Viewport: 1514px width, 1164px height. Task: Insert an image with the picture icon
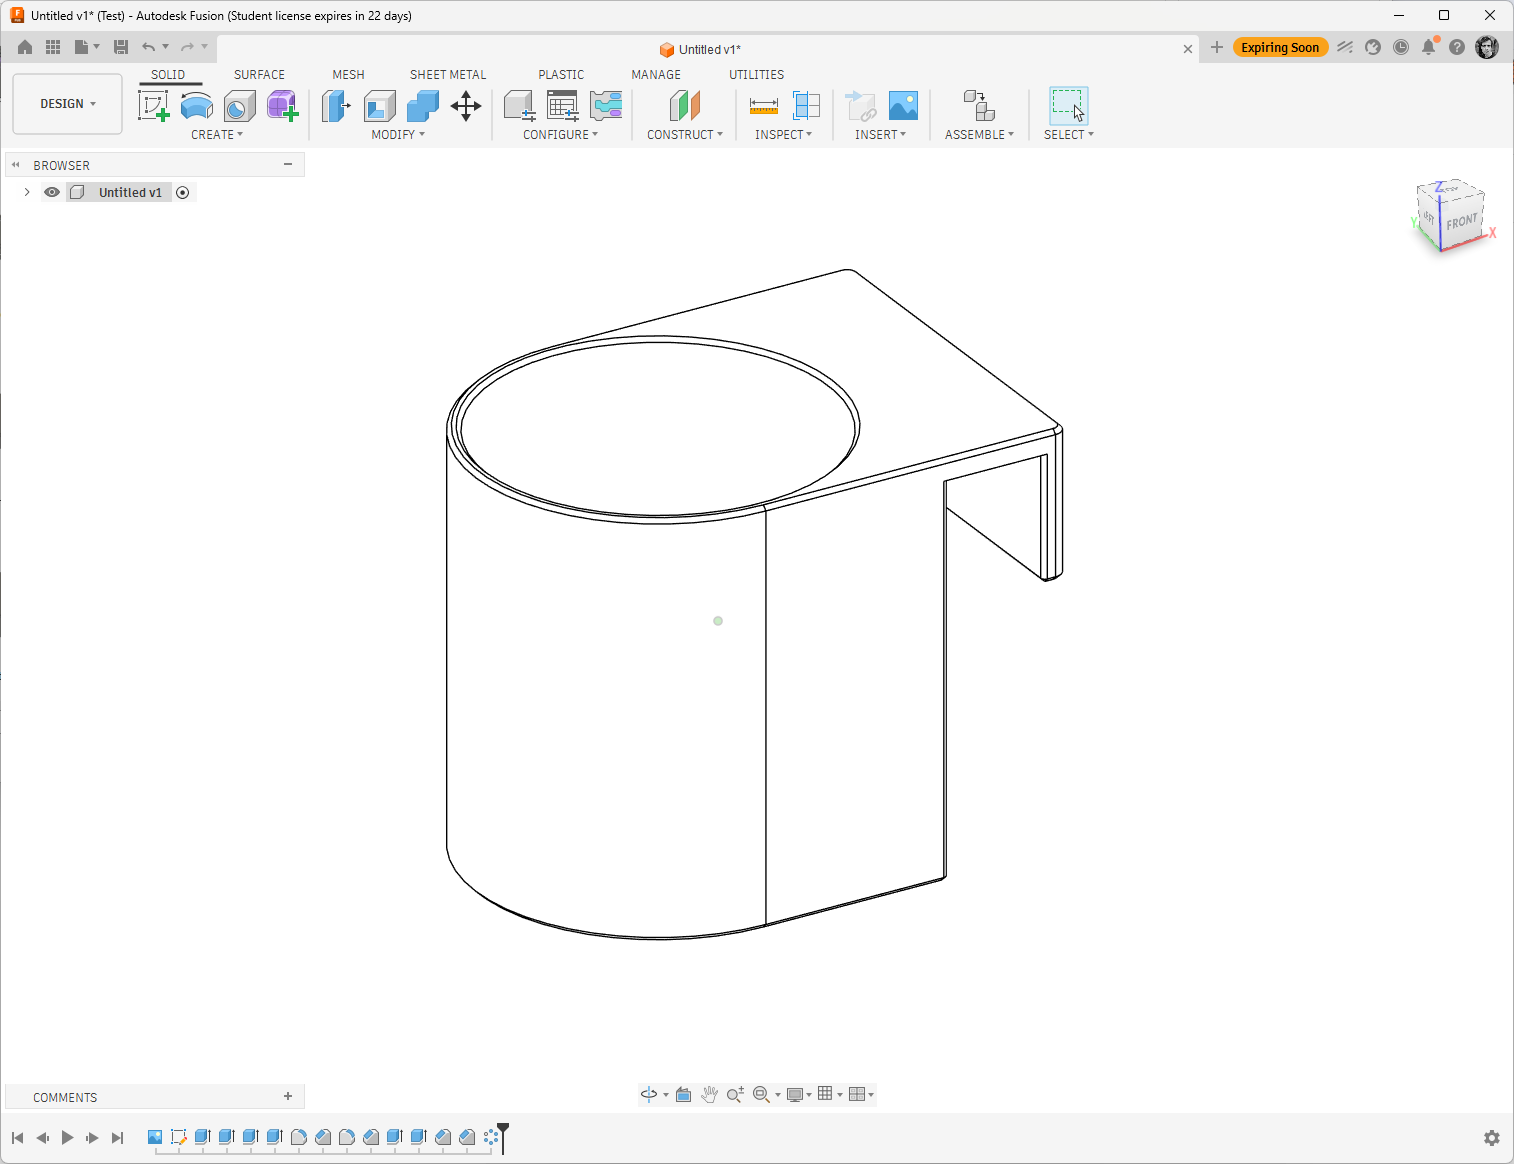pyautogui.click(x=903, y=106)
